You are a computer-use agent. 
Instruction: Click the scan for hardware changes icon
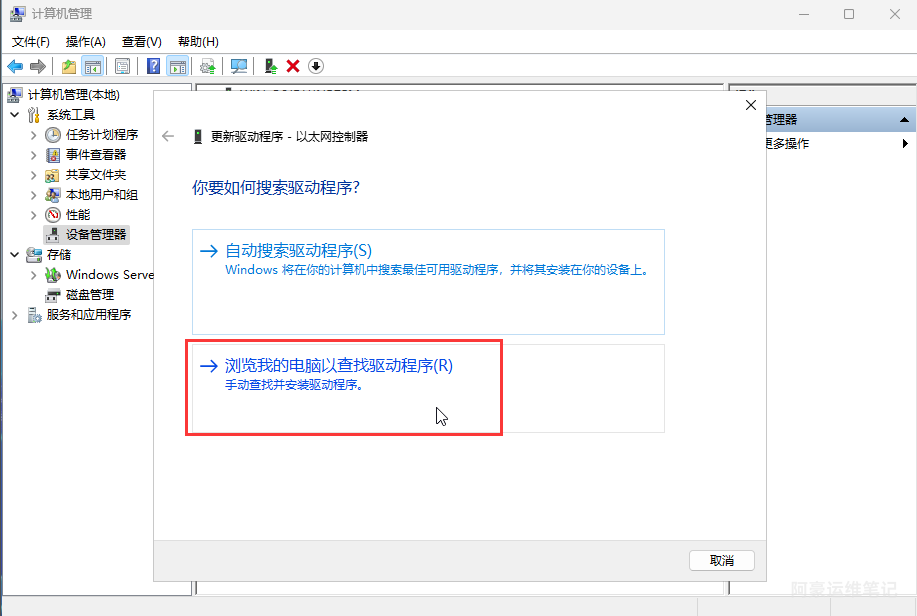tap(239, 66)
